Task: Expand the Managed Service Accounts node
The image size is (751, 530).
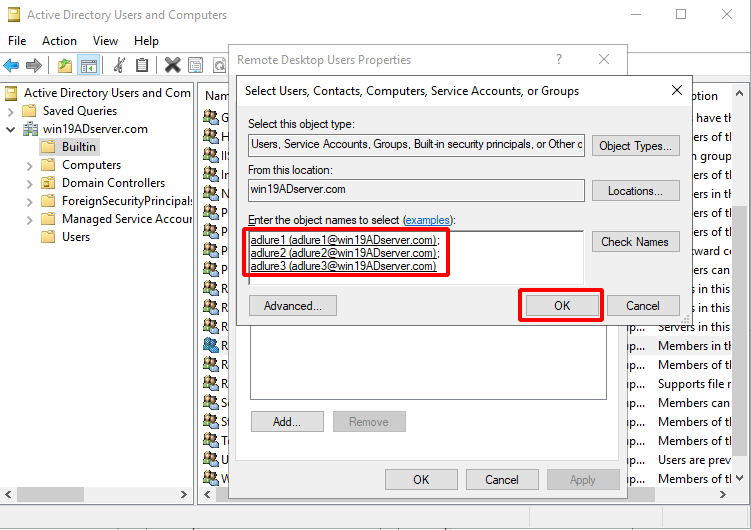Action: pos(30,220)
